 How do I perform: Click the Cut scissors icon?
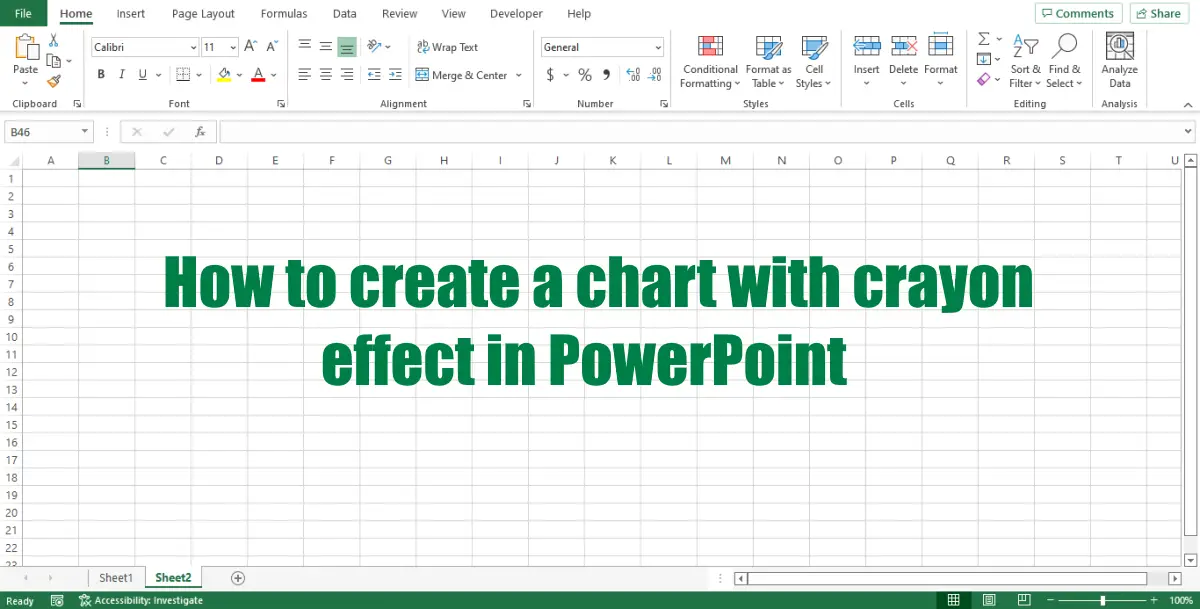54,41
